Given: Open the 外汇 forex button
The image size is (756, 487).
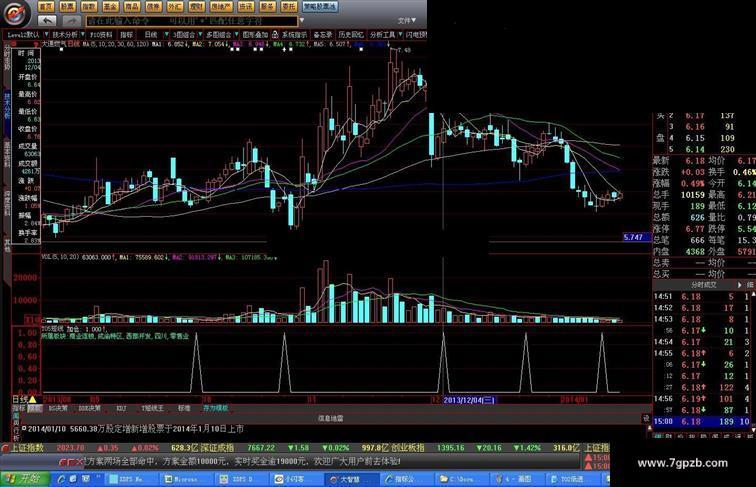Looking at the screenshot, I should 175,6.
